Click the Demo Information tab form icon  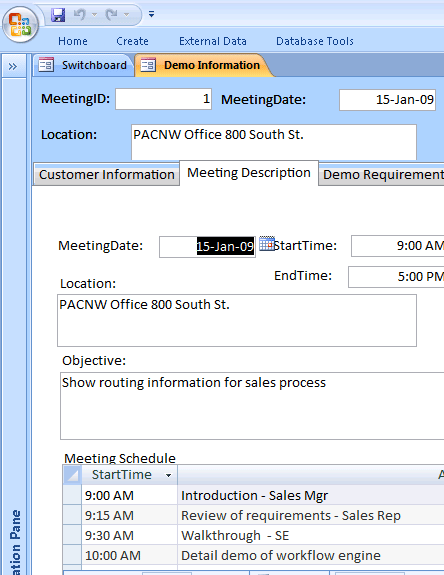coord(148,65)
